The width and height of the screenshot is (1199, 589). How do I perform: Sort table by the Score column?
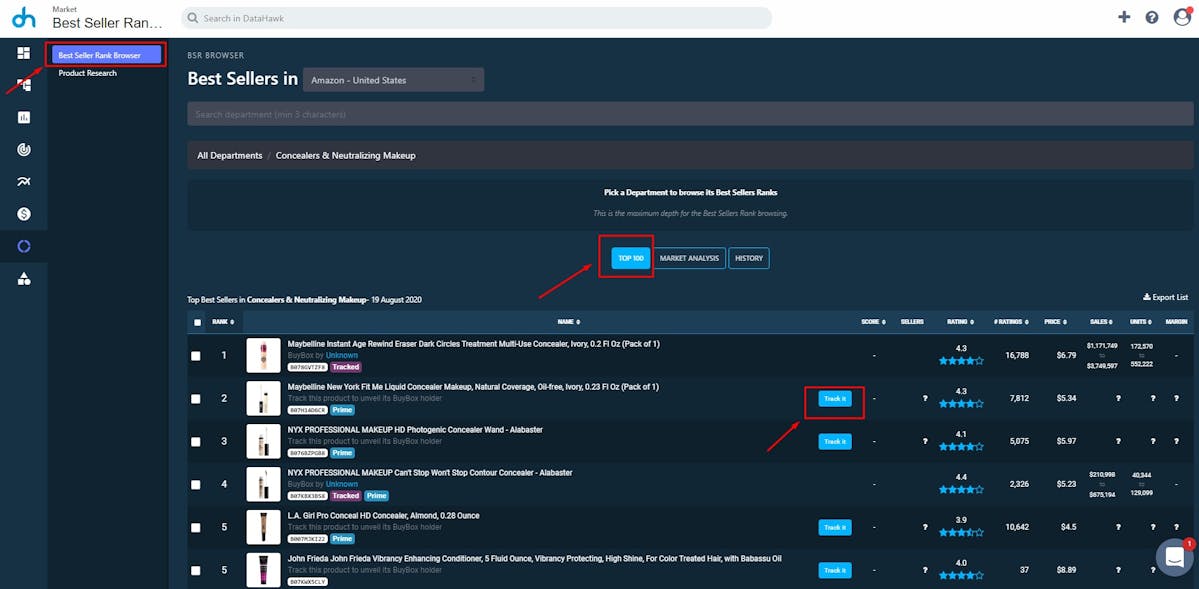pos(873,322)
